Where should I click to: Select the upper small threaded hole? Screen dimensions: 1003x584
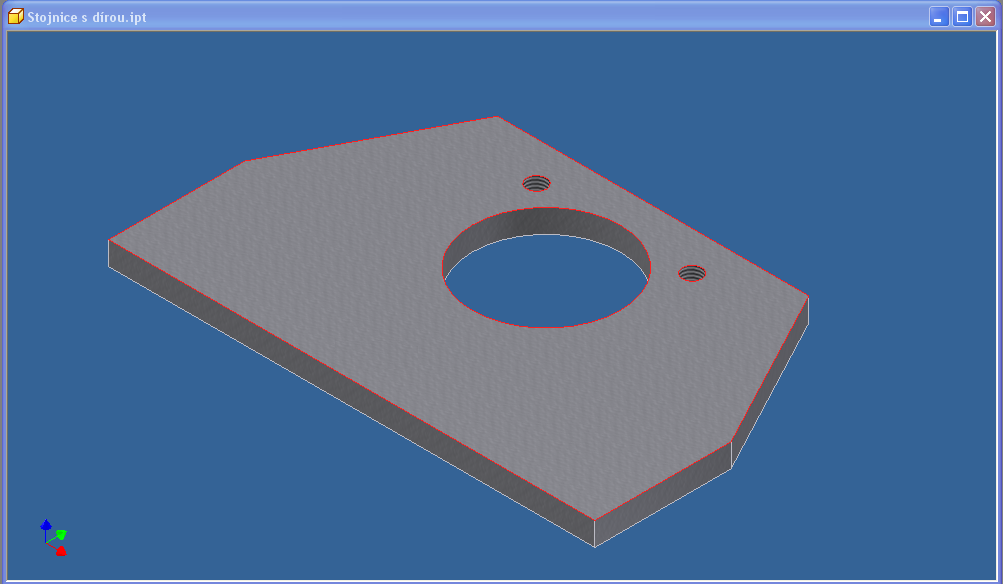(x=536, y=184)
